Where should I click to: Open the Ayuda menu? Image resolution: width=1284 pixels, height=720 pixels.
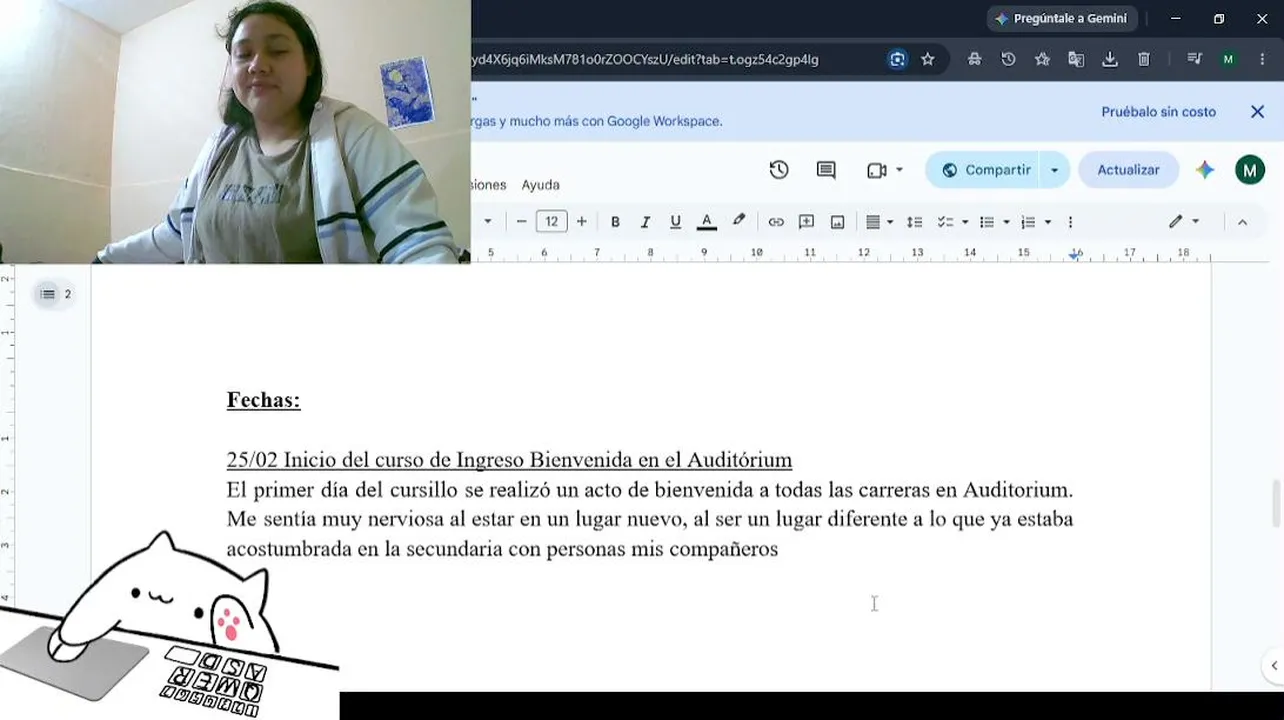coord(540,185)
